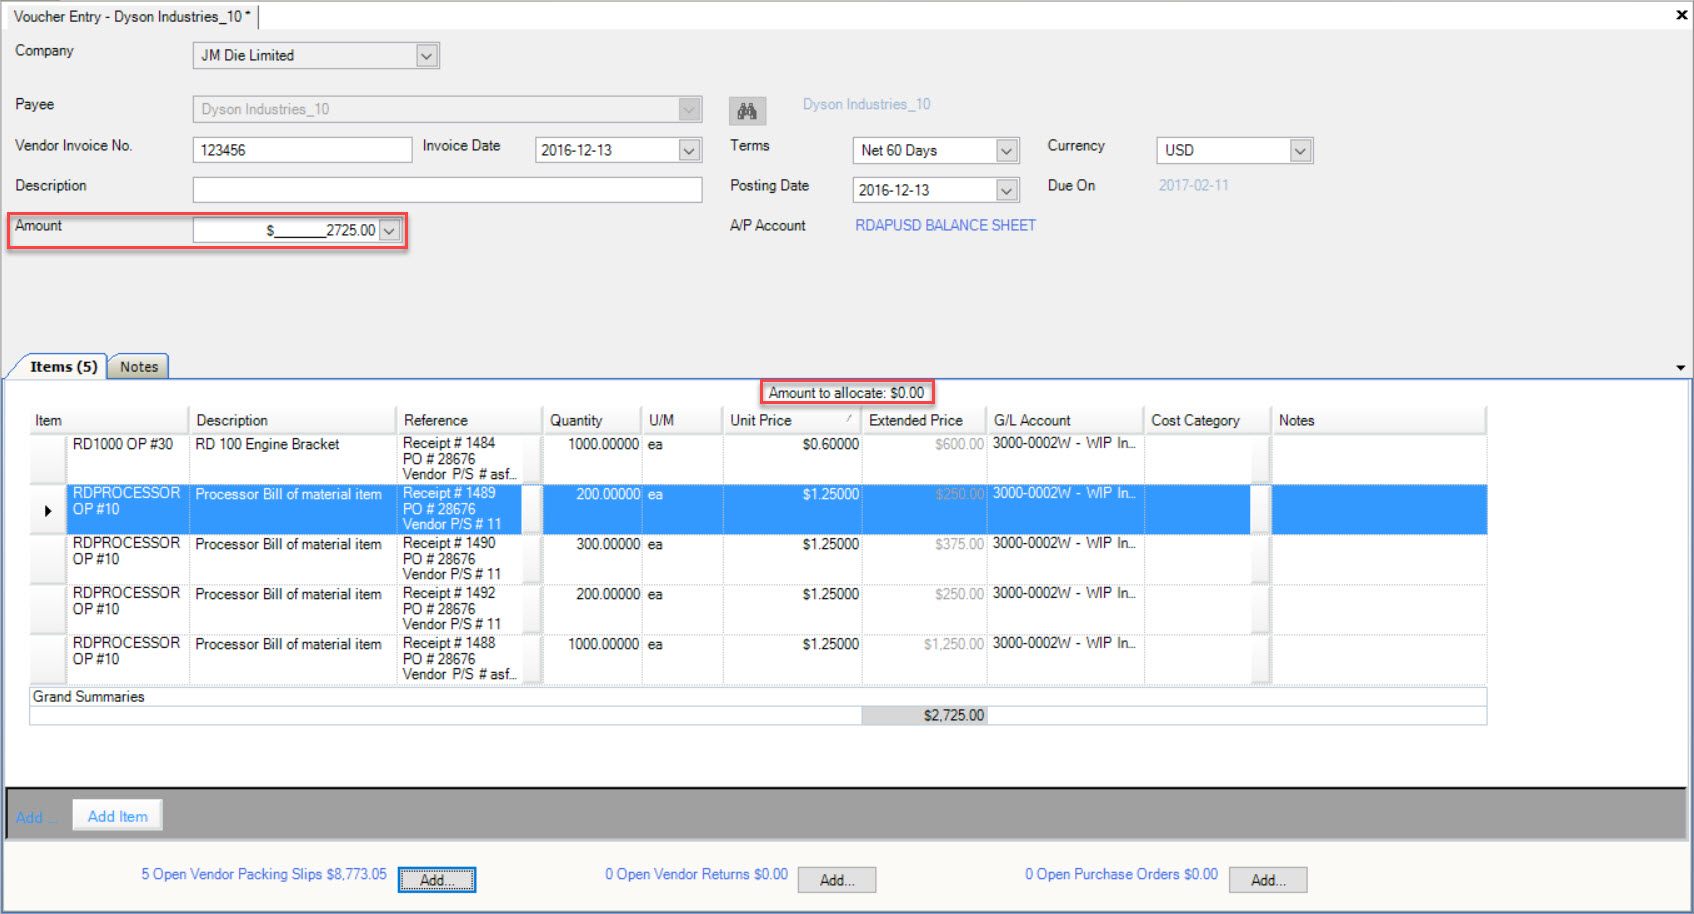Open the RDAPUSD BALANCE SHEET account link

[945, 225]
